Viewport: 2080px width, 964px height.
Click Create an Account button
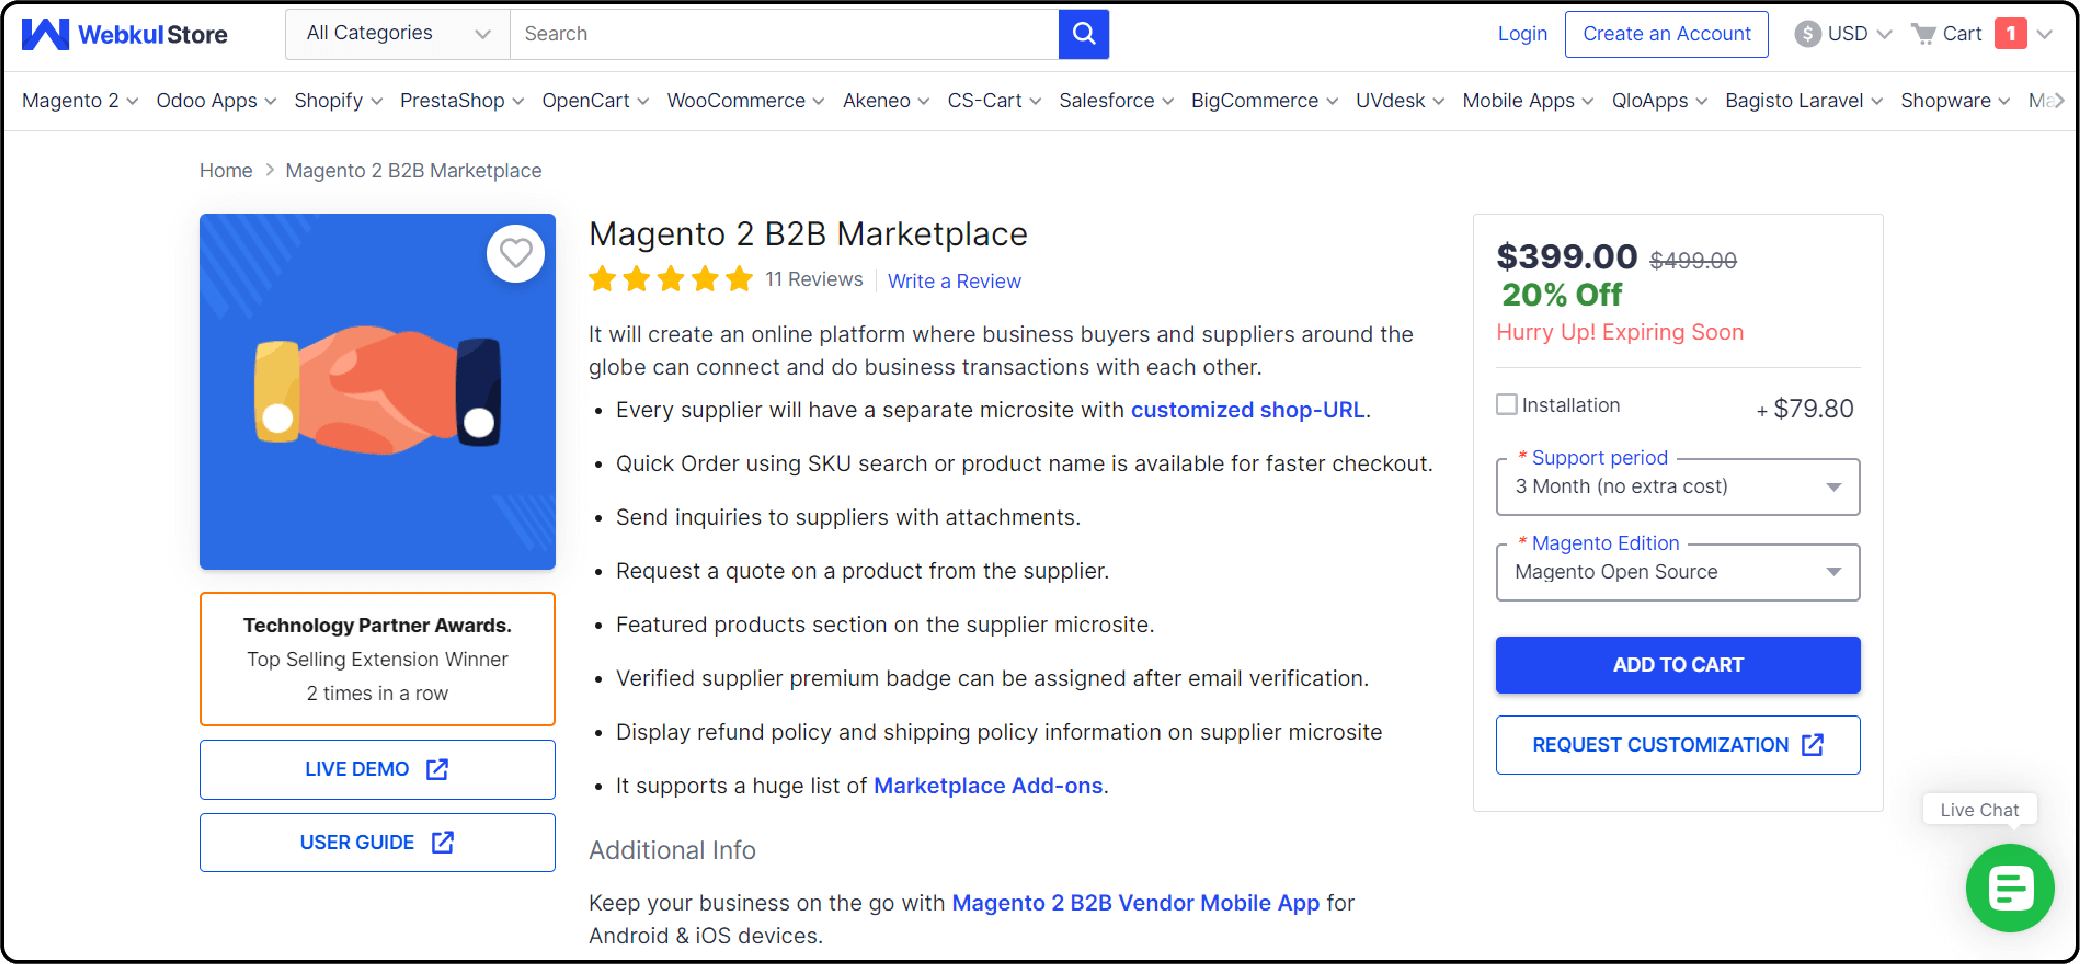(1666, 34)
